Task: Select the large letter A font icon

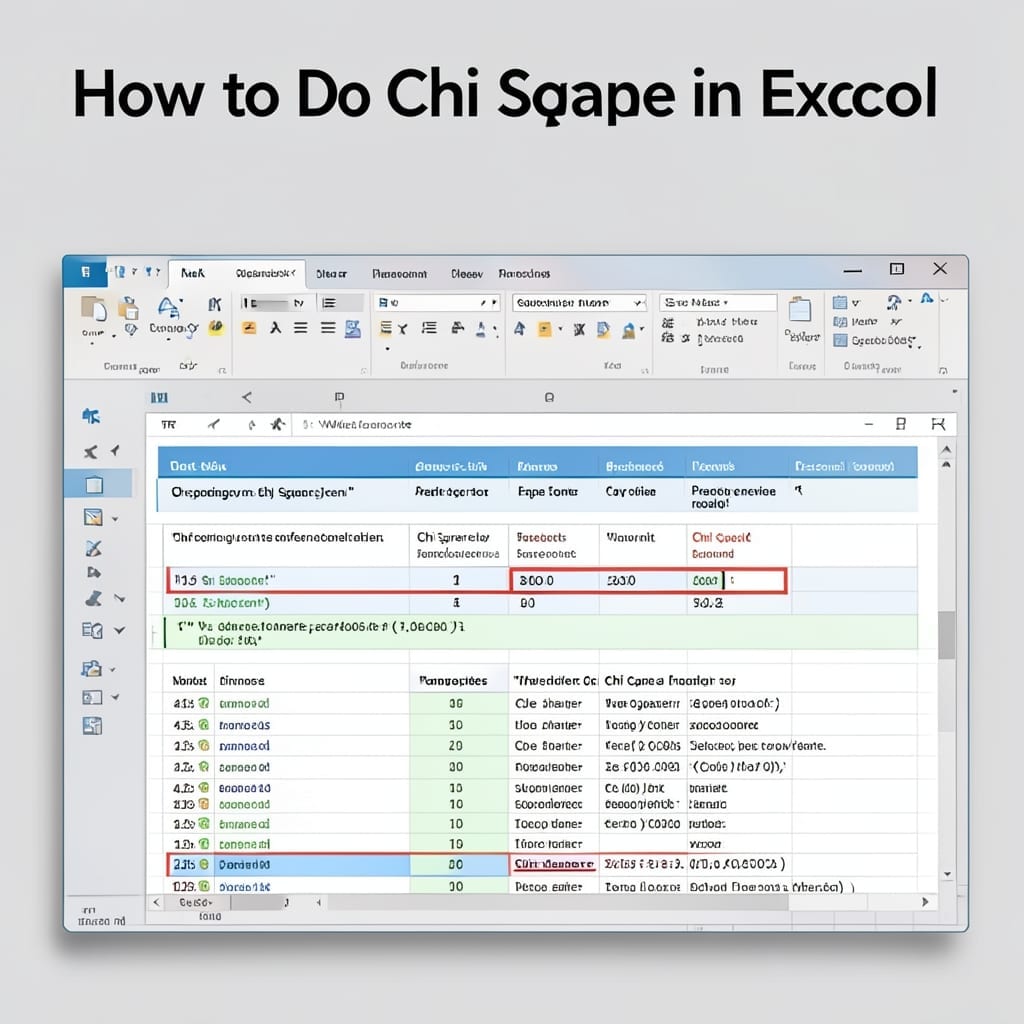Action: (168, 307)
